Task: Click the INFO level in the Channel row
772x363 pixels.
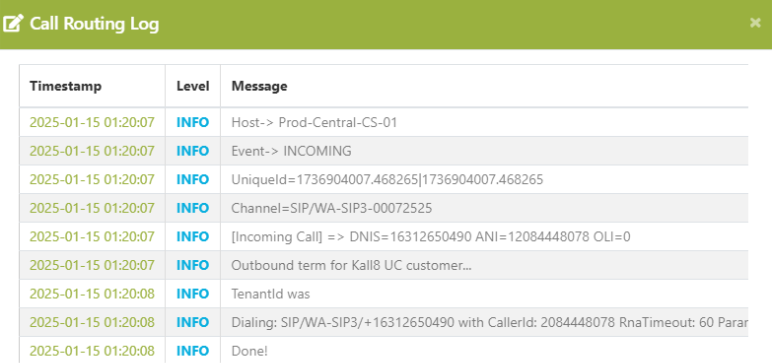Action: [193, 208]
